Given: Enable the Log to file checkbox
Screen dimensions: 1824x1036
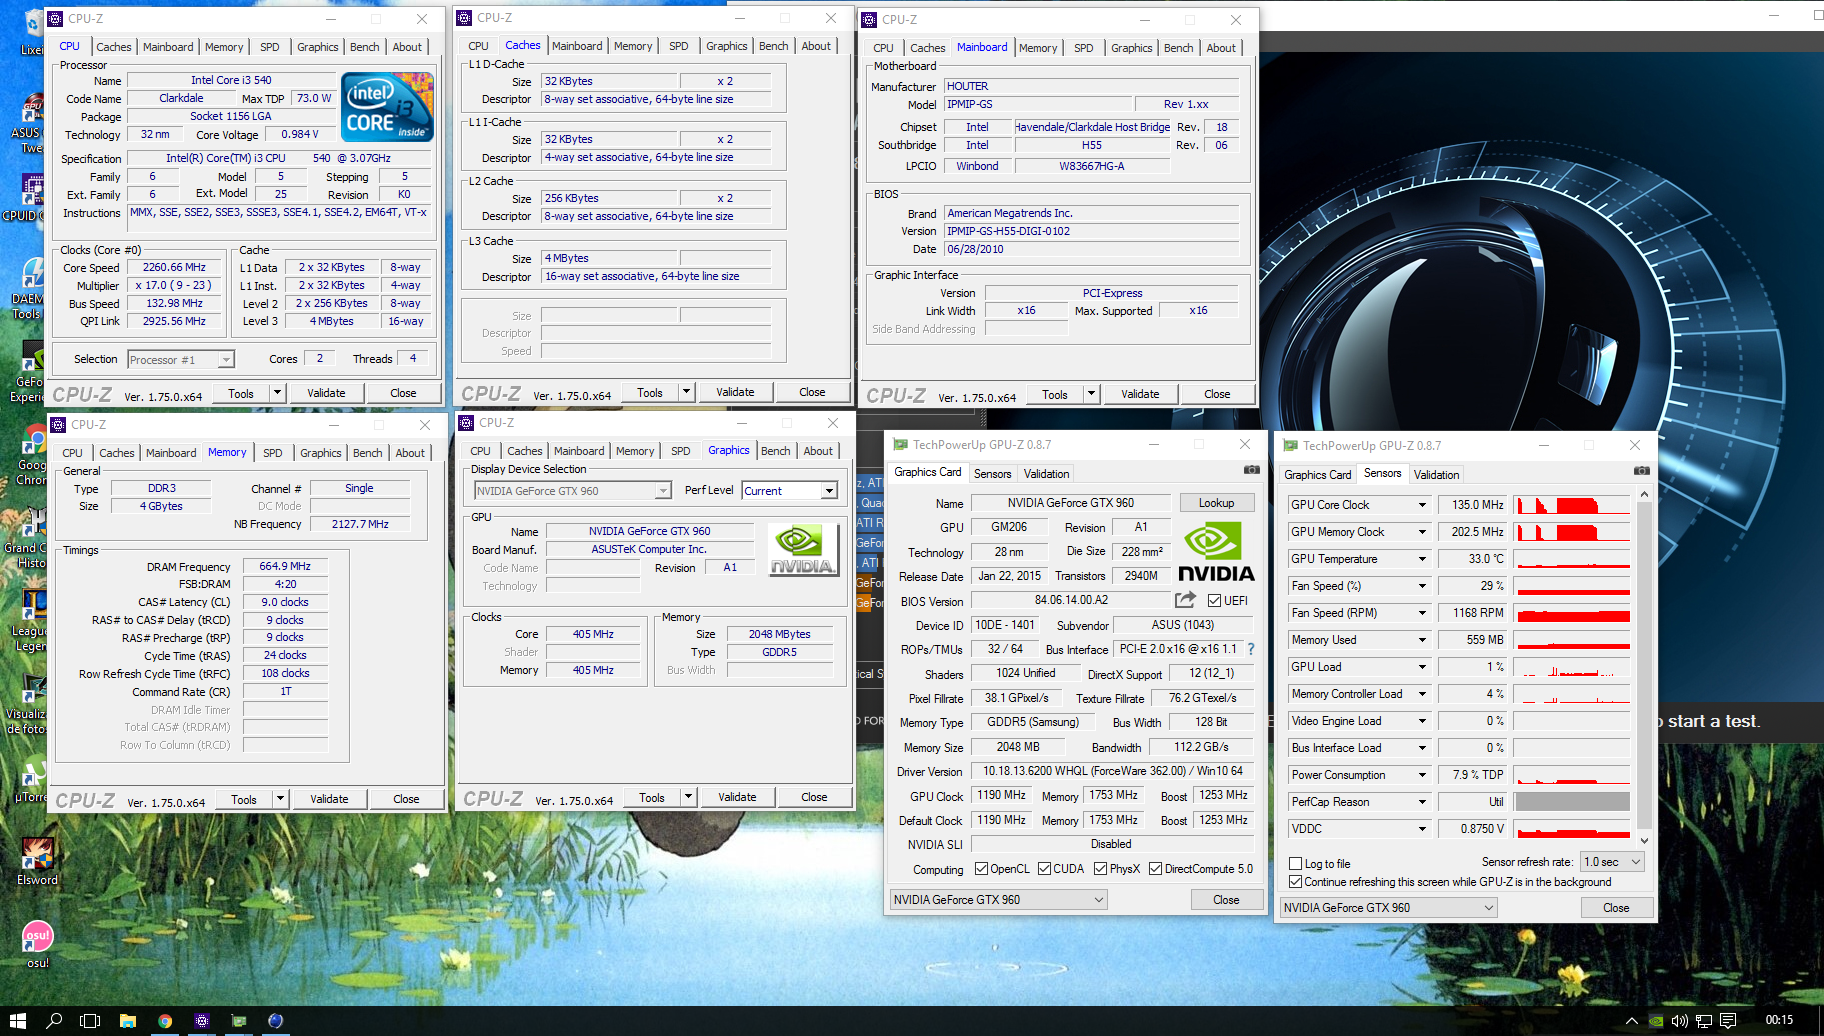Looking at the screenshot, I should [1296, 863].
